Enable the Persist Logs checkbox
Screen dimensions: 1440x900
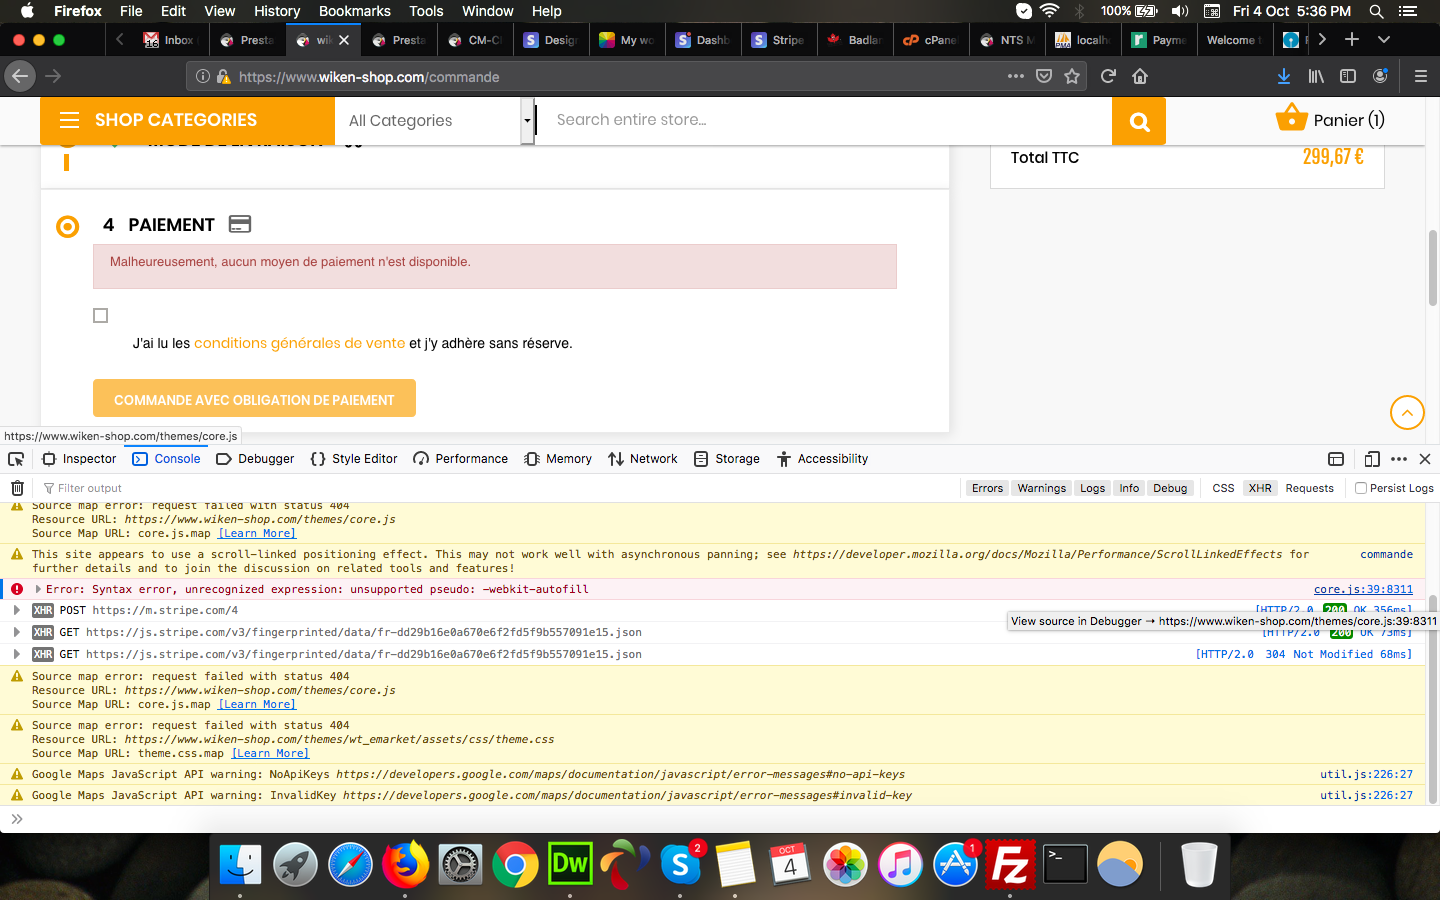[1361, 488]
